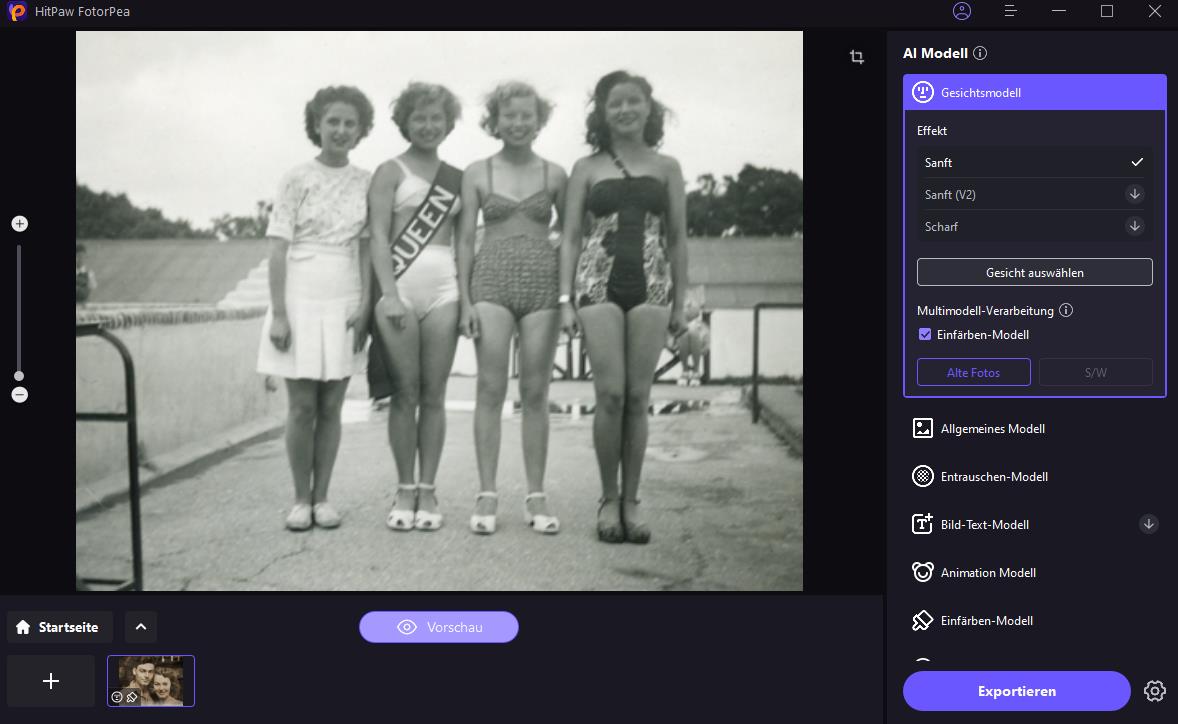Download the Sanft (V2) effect
1178x724 pixels.
(1134, 194)
